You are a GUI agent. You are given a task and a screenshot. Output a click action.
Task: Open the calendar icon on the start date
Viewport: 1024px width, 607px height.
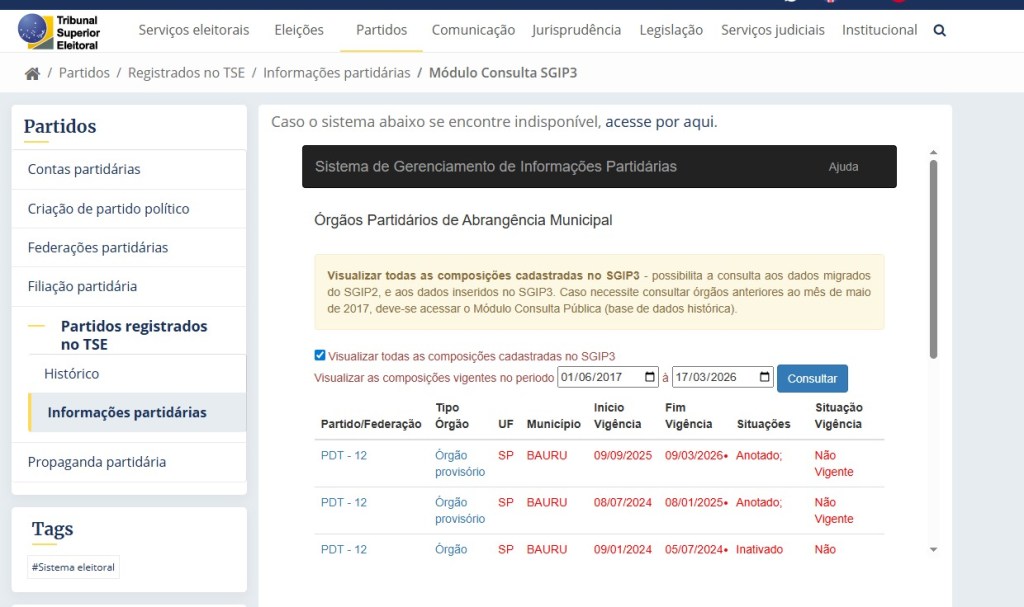(650, 378)
